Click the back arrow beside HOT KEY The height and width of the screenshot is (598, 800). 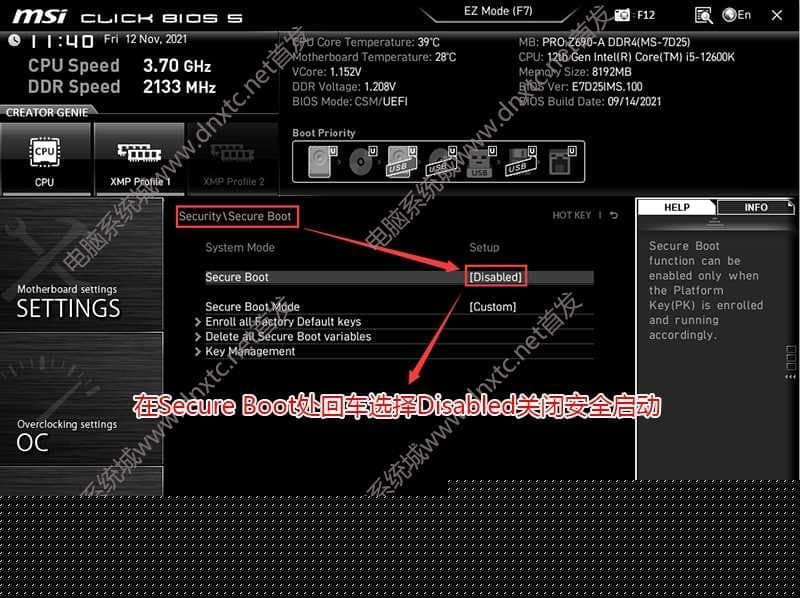click(613, 215)
